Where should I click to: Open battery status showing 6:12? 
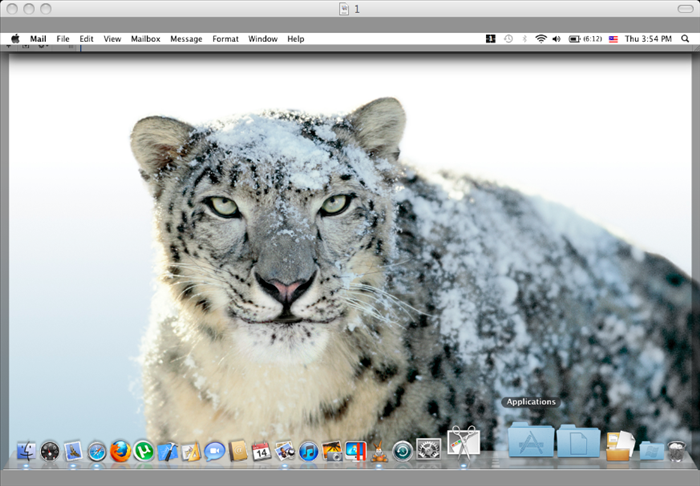585,39
